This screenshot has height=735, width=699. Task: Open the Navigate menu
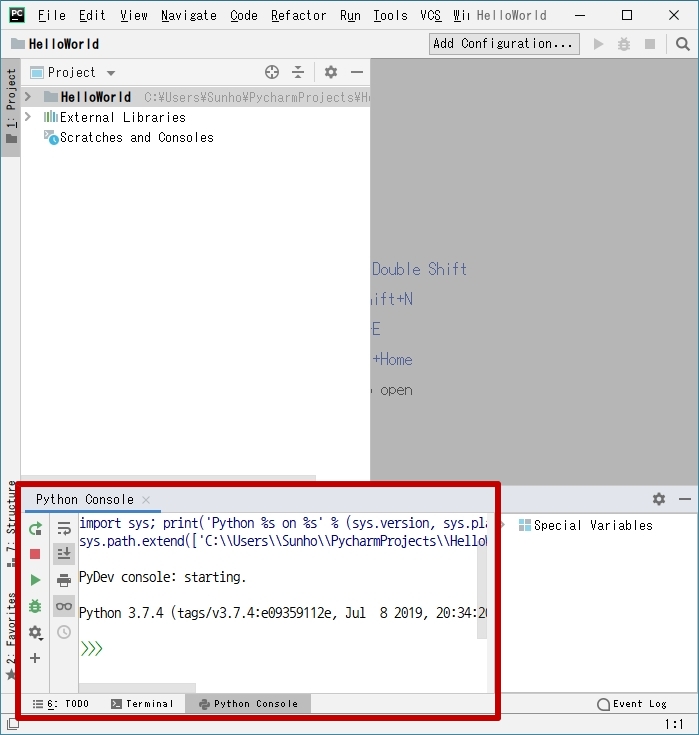(x=189, y=15)
